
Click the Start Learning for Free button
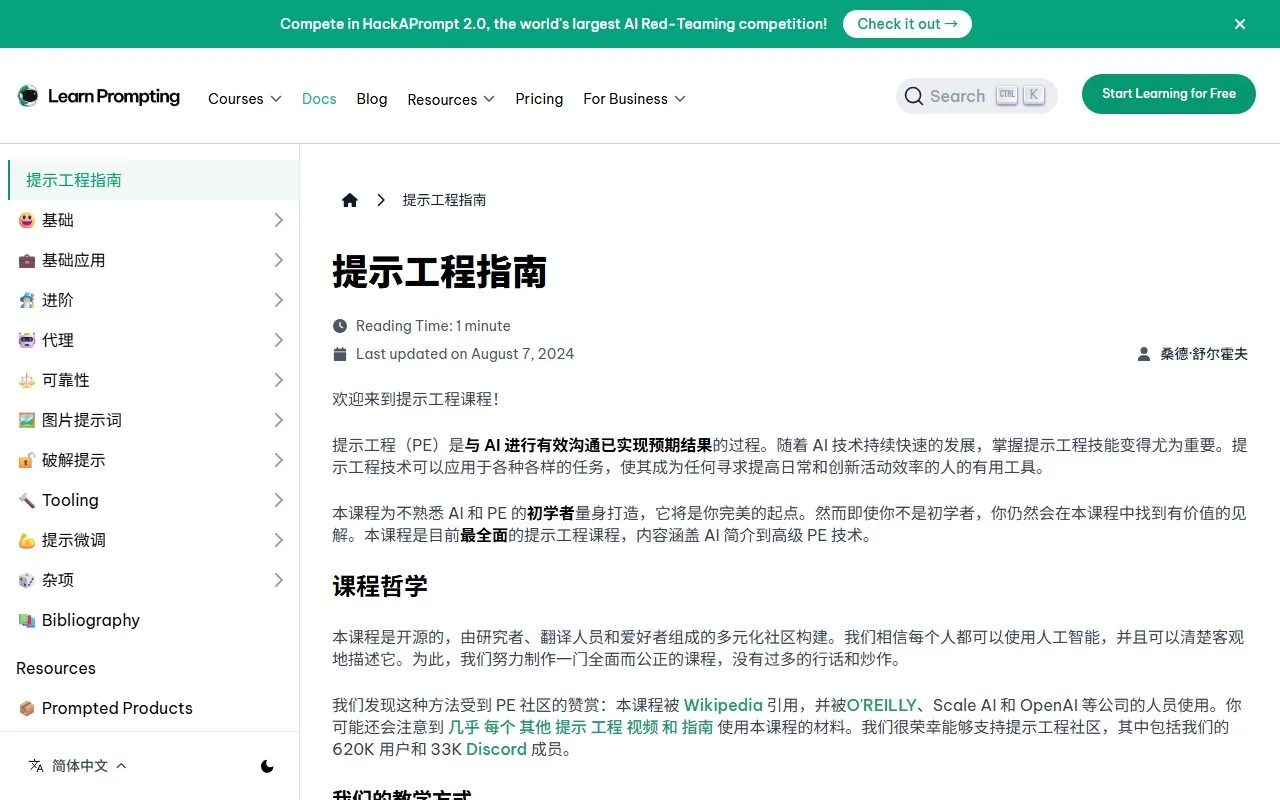1168,94
